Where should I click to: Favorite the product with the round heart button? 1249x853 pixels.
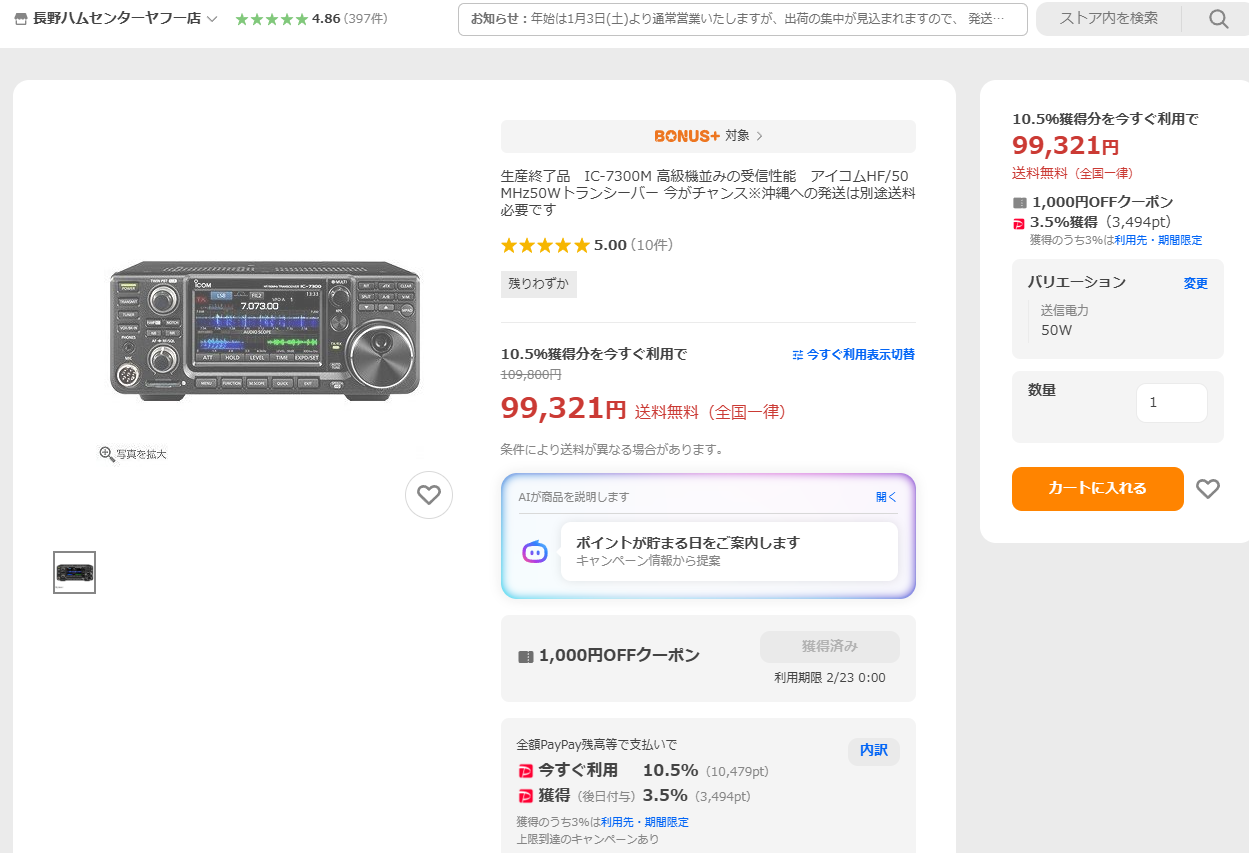tap(429, 494)
